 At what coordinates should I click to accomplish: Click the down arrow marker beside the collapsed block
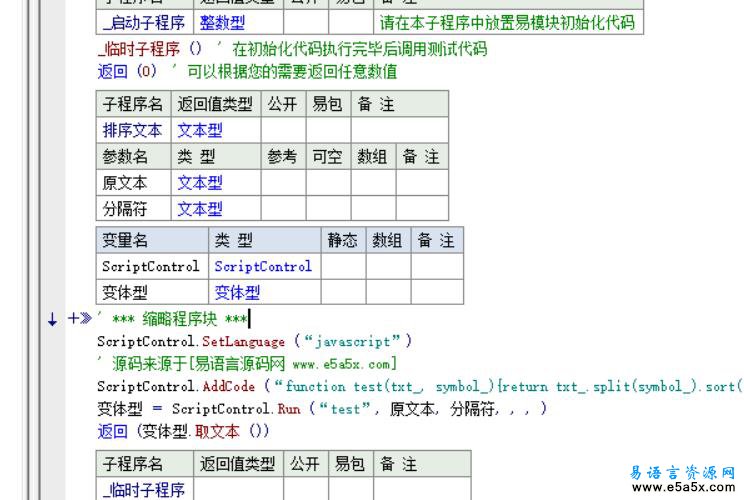[x=52, y=319]
